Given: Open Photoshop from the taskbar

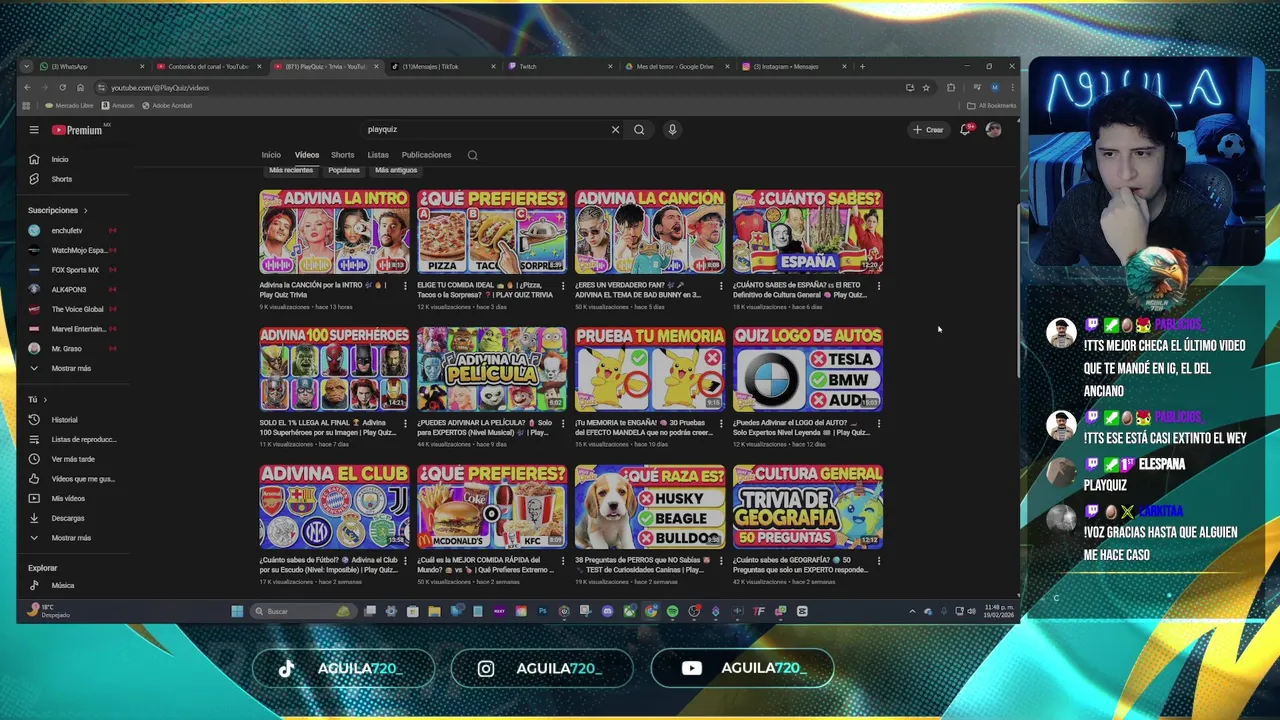Looking at the screenshot, I should pos(542,611).
